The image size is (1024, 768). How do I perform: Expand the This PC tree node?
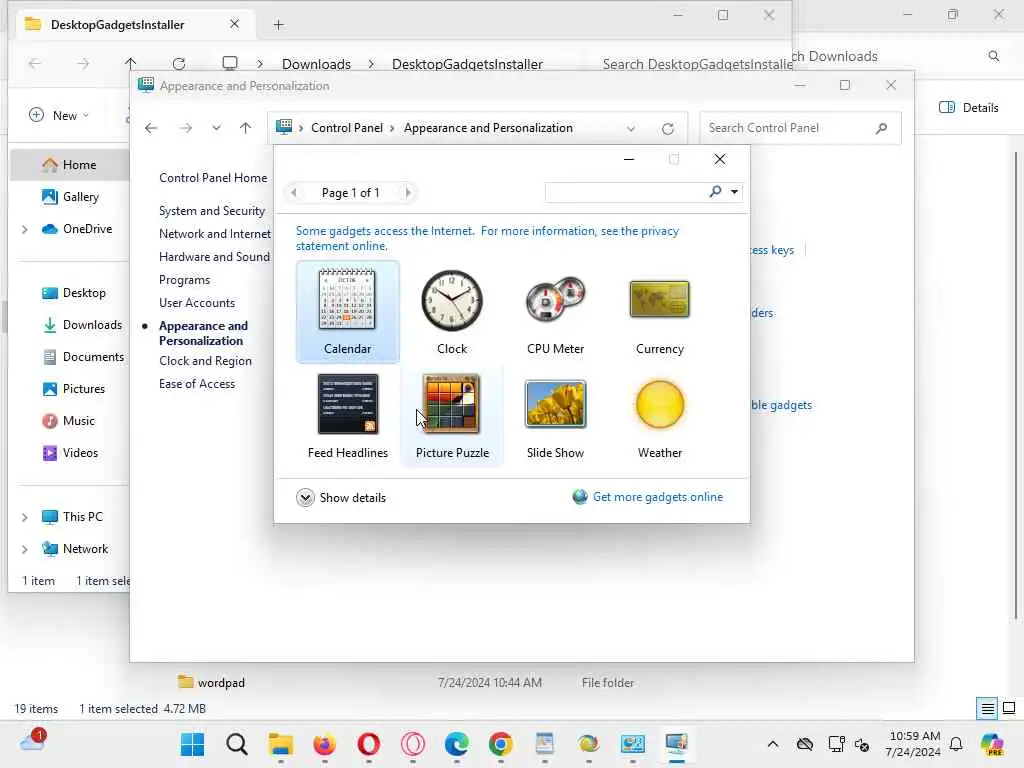coord(24,517)
